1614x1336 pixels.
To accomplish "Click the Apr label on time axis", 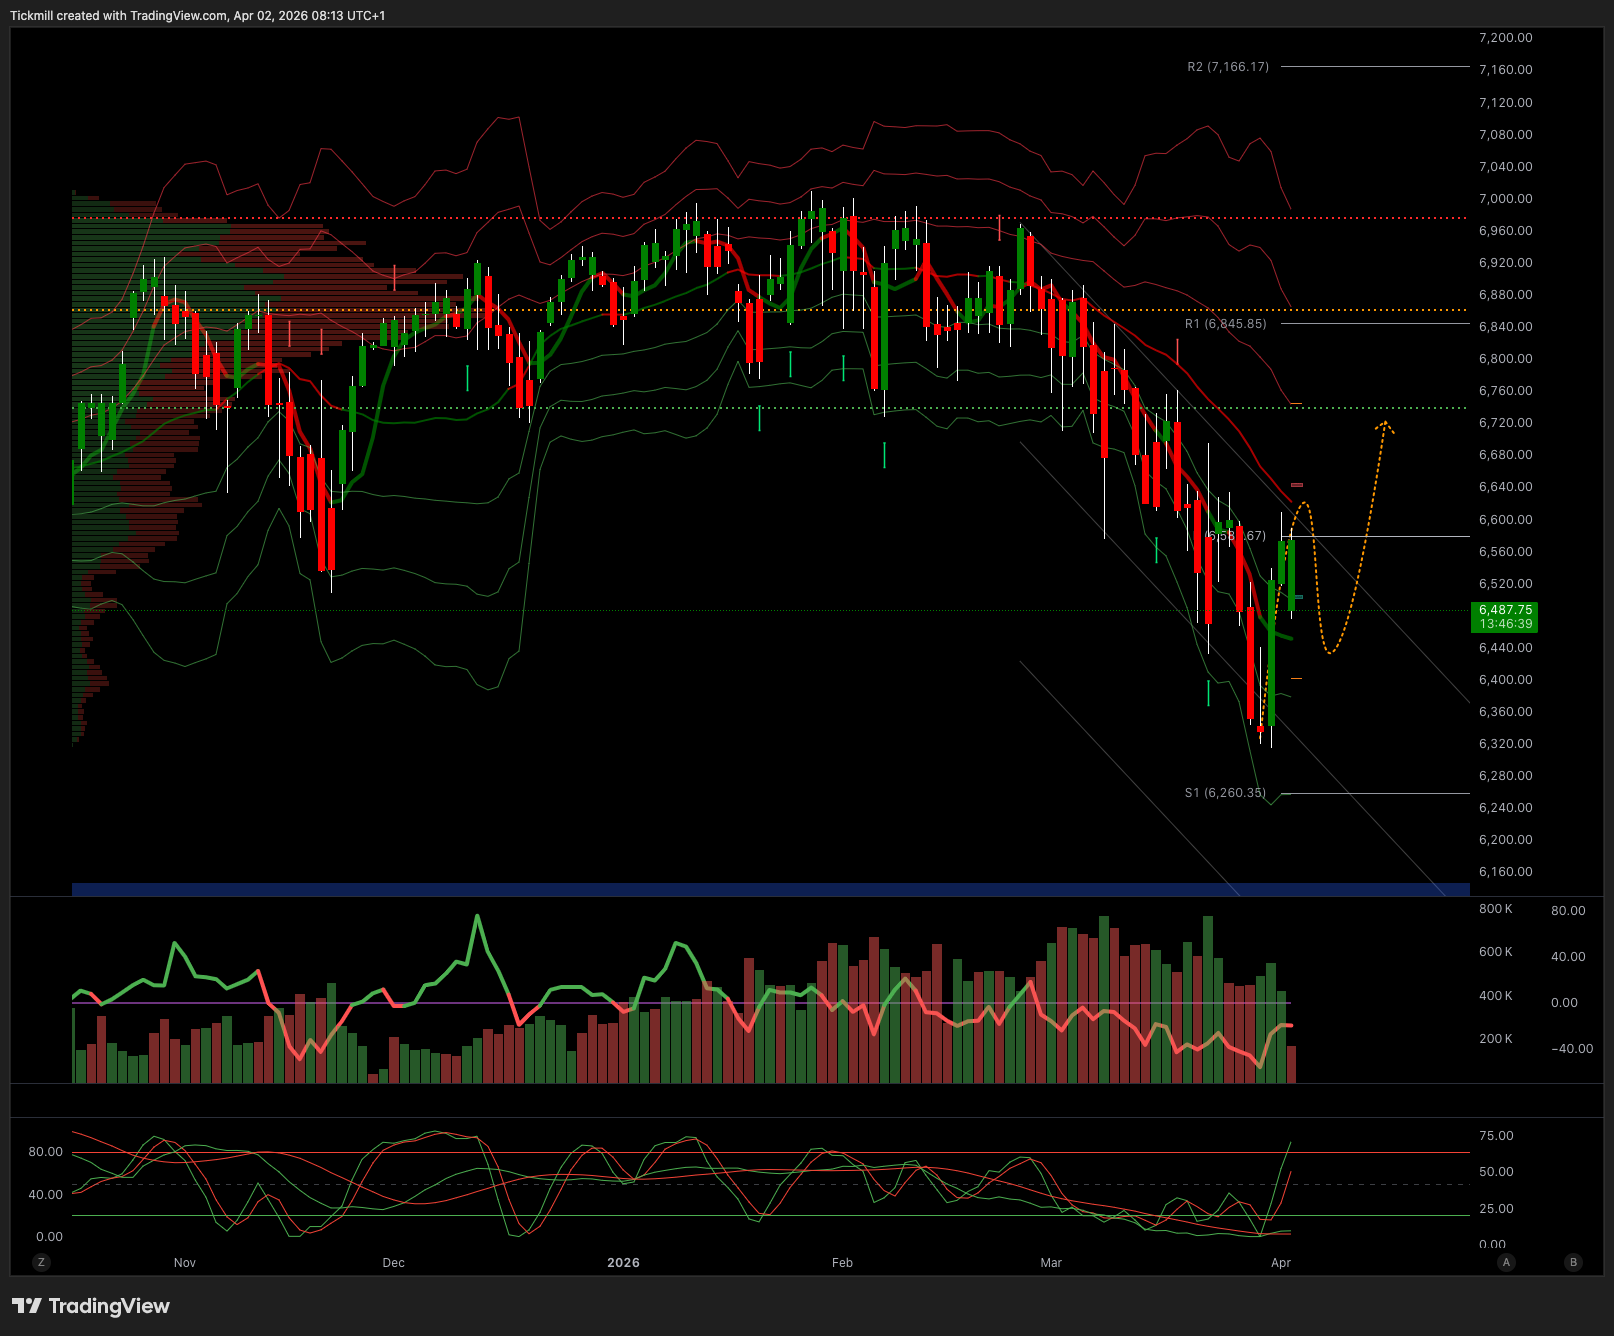I will tap(1281, 1263).
